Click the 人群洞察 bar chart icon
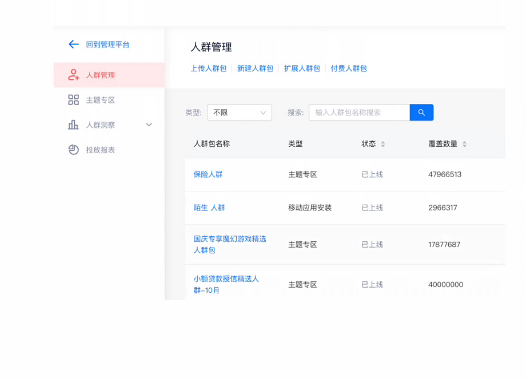This screenshot has width=526, height=380. pos(73,125)
